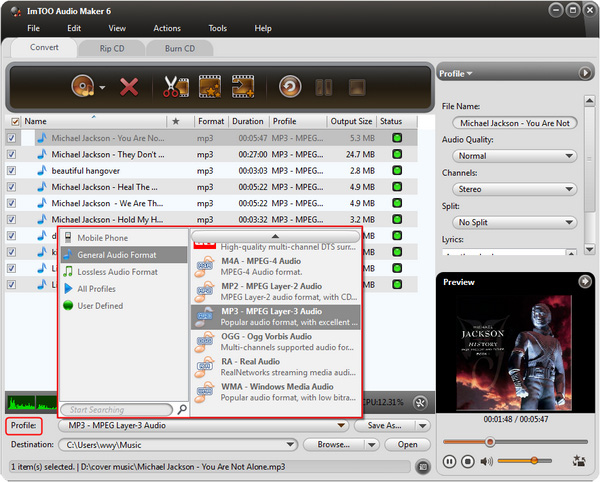Select the Mobile Phone category
The height and width of the screenshot is (482, 600).
pyautogui.click(x=124, y=238)
